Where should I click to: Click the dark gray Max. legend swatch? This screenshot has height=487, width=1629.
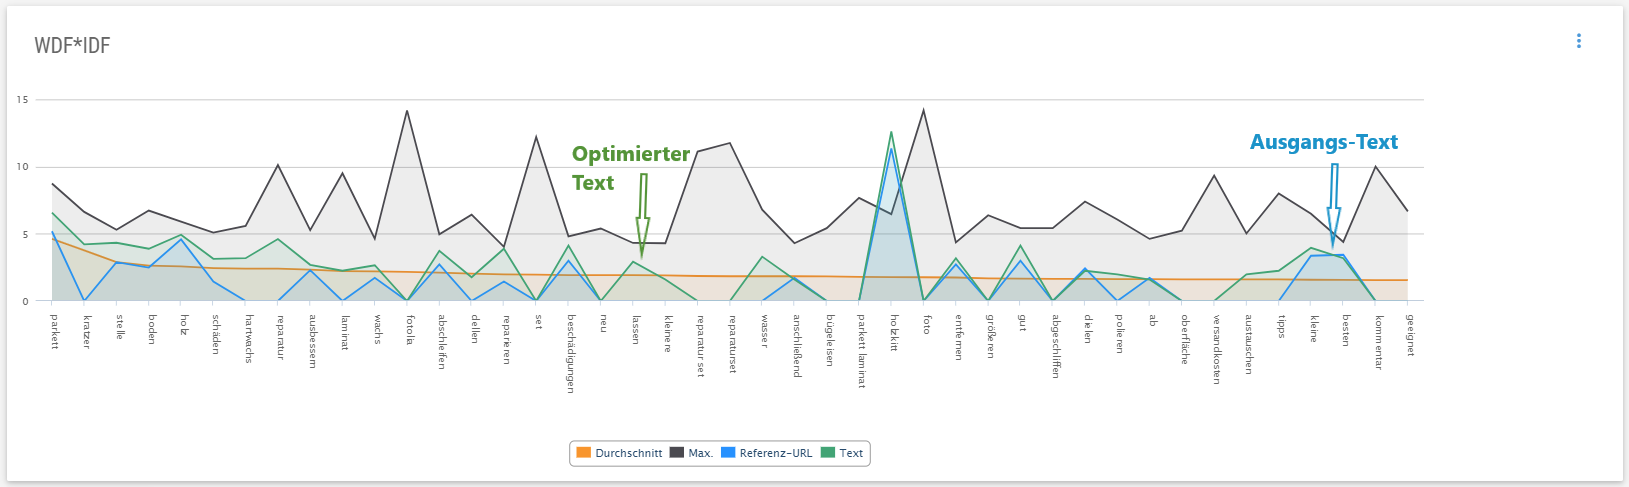(677, 453)
